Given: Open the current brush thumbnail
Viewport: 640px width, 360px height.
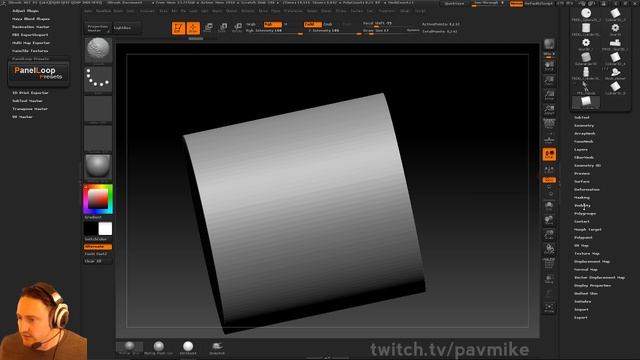Looking at the screenshot, I should click(x=98, y=50).
